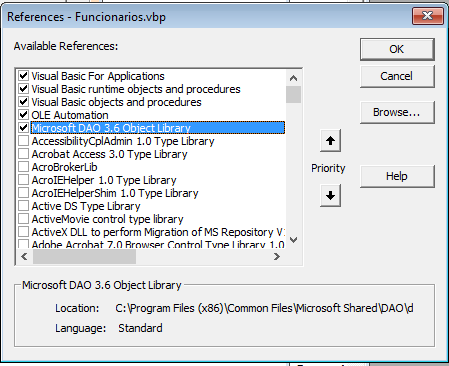Click the vertical scrollbar thumb

(x=293, y=95)
